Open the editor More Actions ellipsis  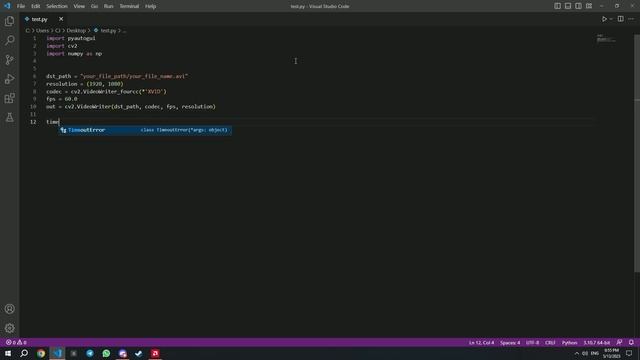[x=631, y=19]
